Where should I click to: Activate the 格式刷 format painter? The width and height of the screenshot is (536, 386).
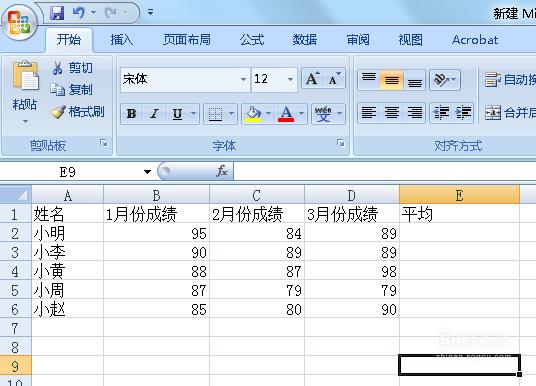[x=78, y=112]
